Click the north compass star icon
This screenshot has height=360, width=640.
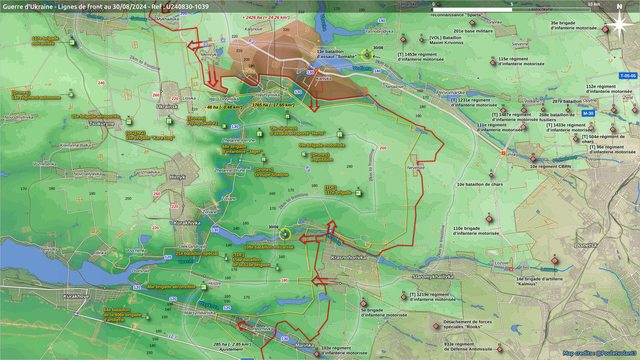point(619,24)
